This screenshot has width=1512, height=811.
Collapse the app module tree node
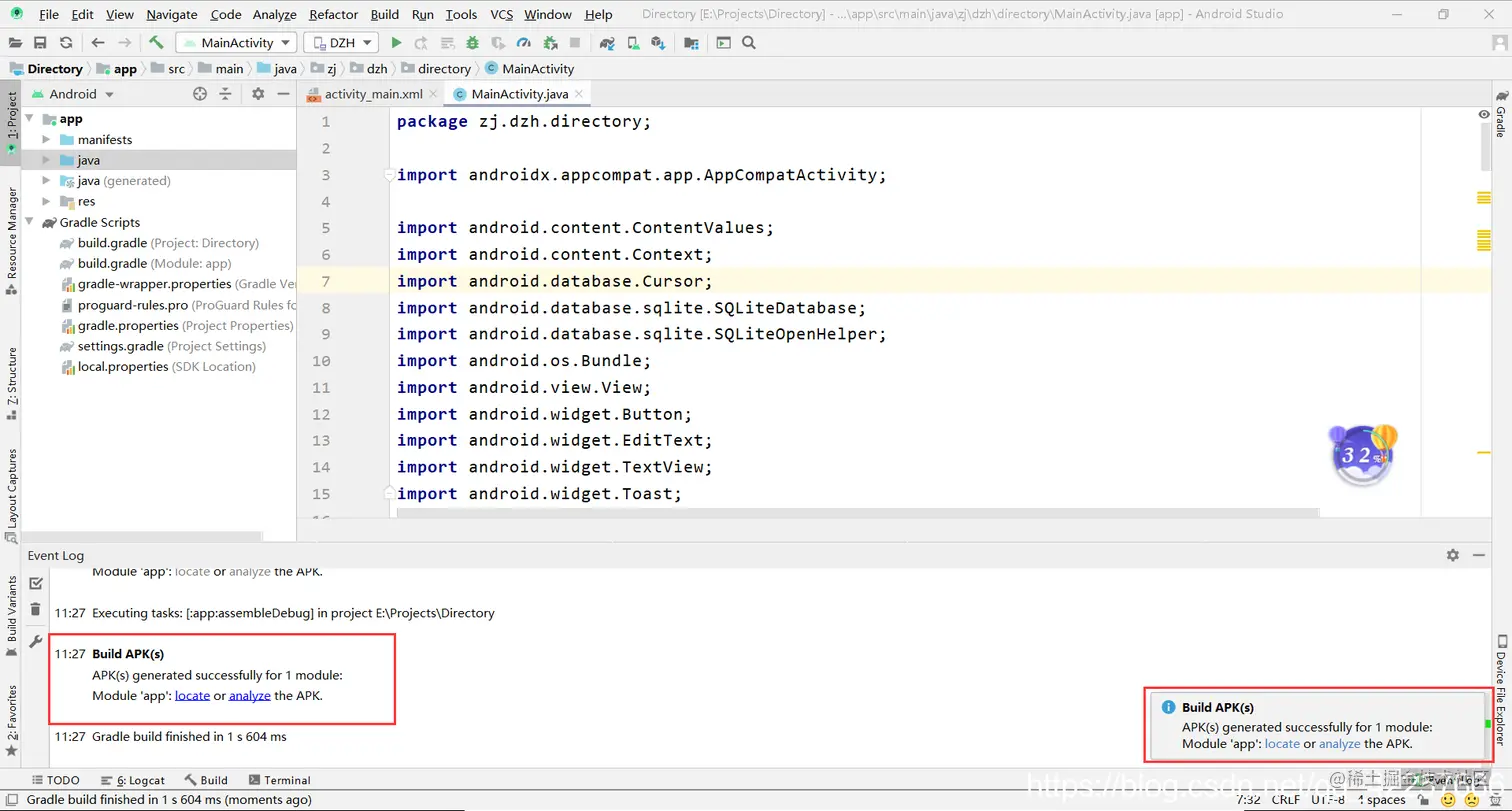[29, 119]
